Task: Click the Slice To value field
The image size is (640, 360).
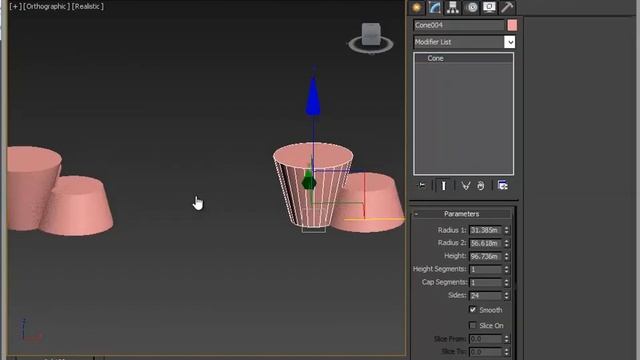Action: coord(485,352)
